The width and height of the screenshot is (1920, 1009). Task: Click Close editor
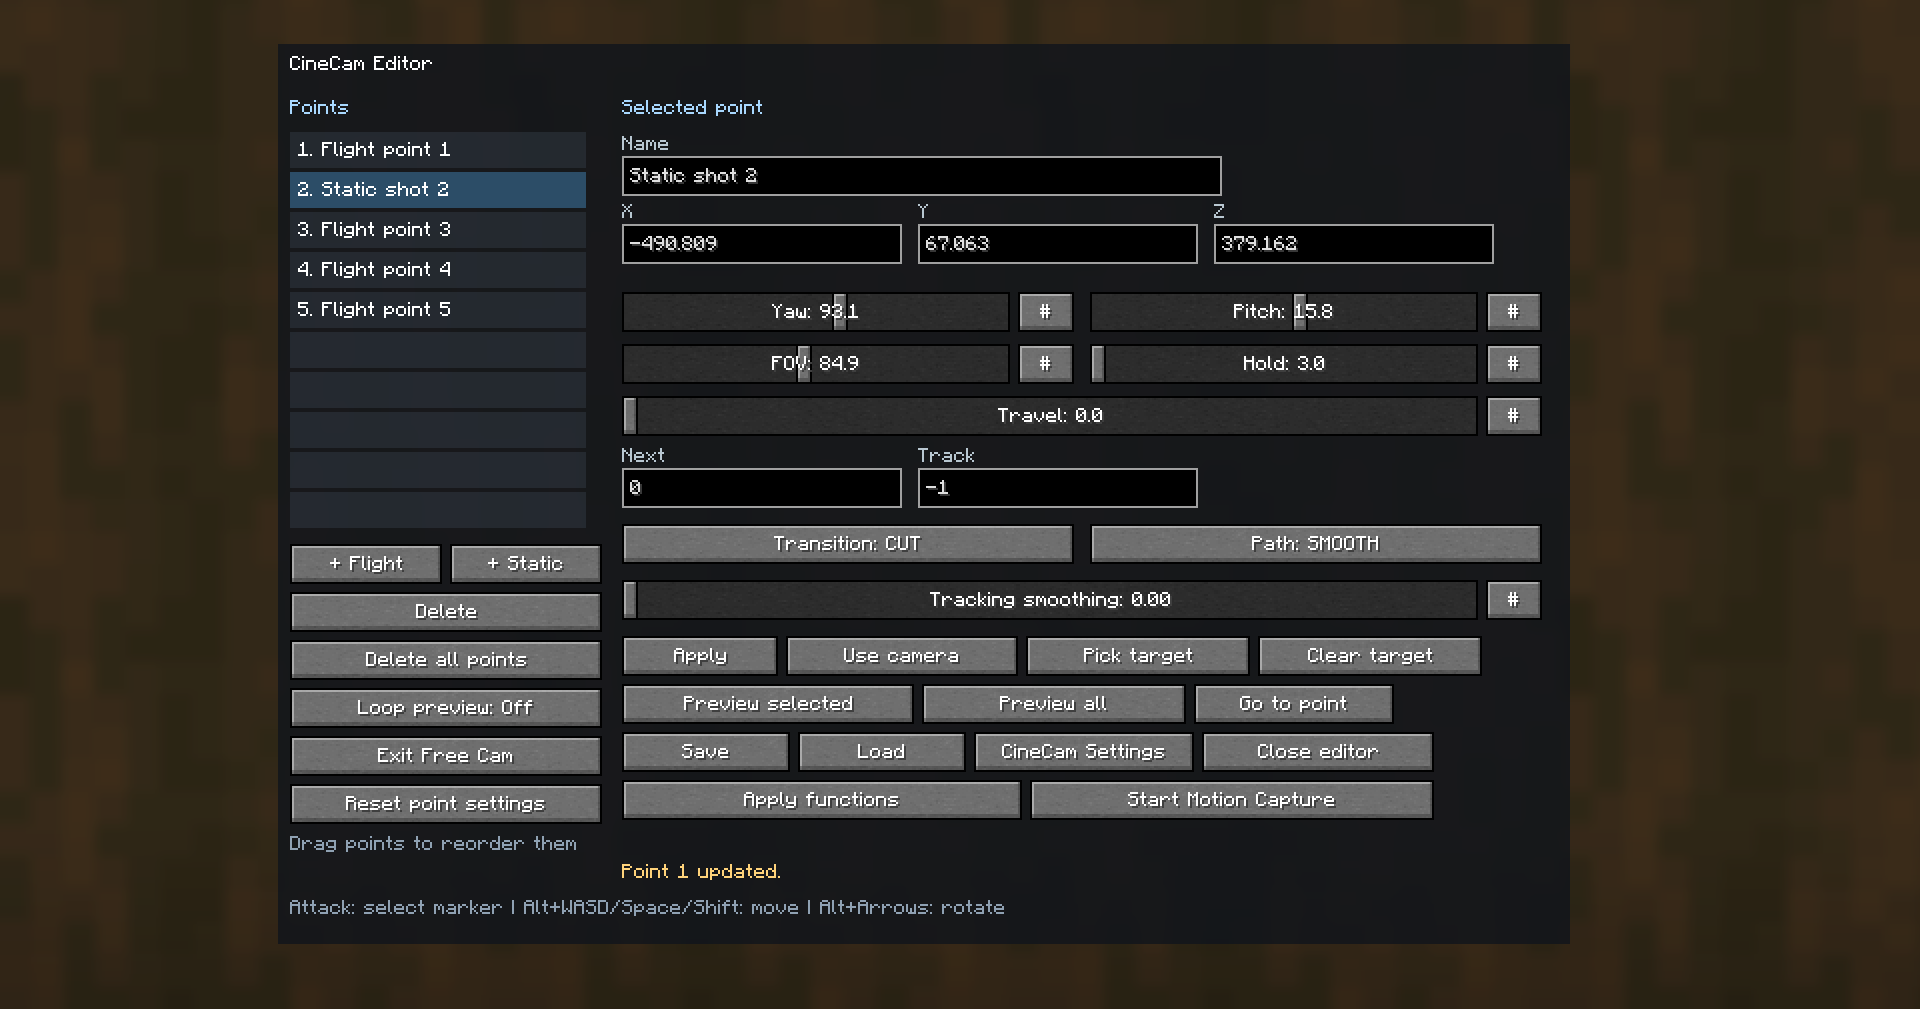pyautogui.click(x=1317, y=752)
